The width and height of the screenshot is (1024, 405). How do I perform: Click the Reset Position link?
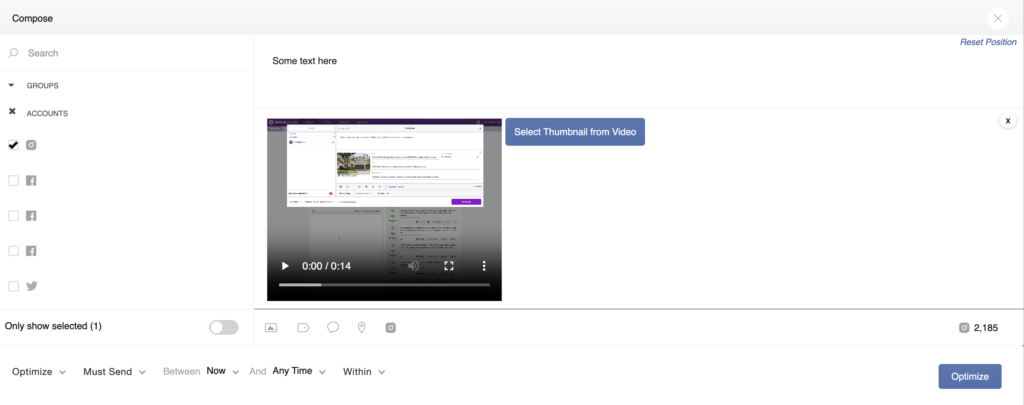pyautogui.click(x=988, y=42)
